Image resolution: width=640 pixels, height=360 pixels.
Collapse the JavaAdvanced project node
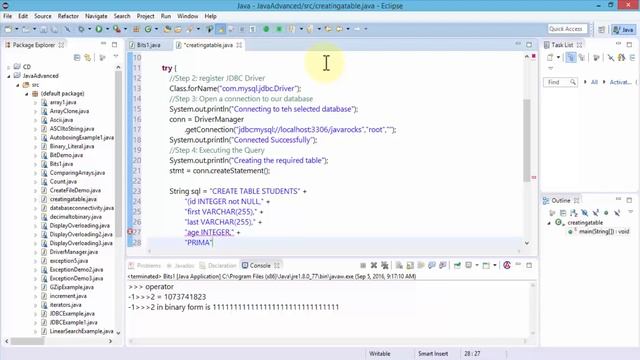point(9,76)
